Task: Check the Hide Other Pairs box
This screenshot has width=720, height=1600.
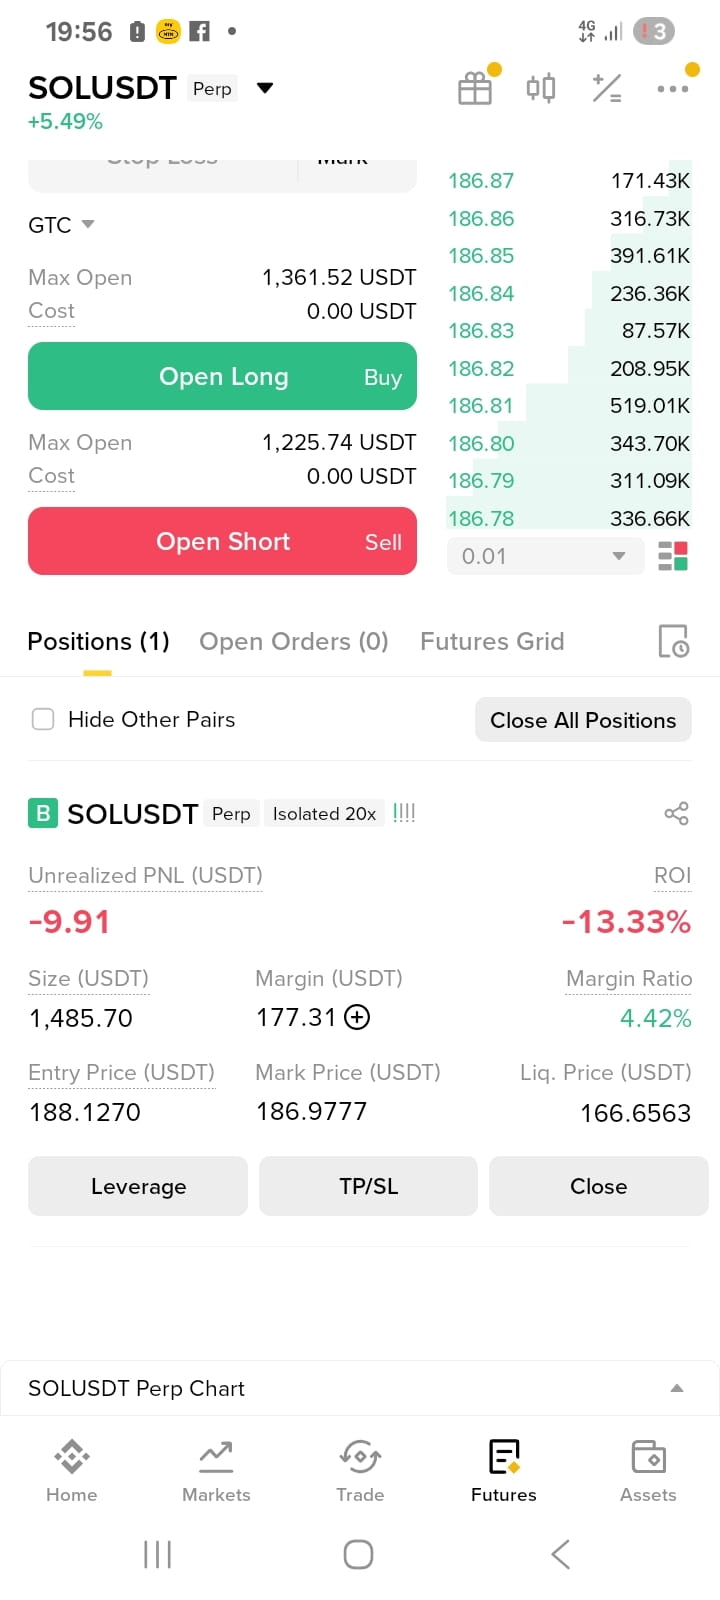Action: pyautogui.click(x=43, y=719)
